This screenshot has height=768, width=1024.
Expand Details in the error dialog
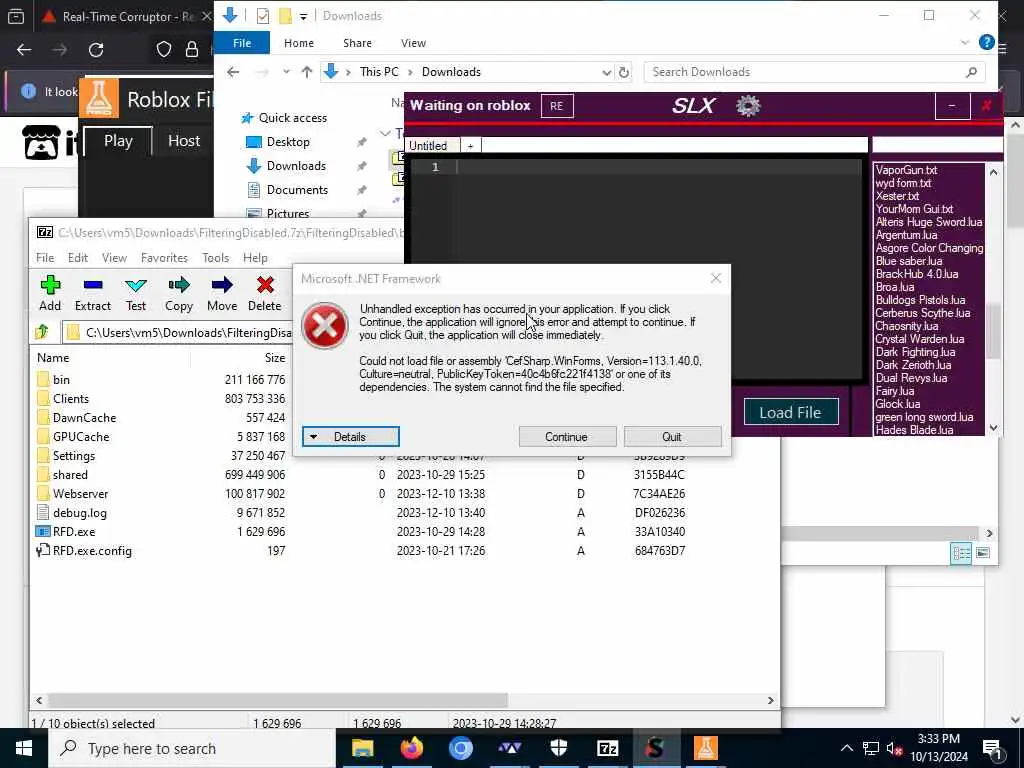[x=351, y=437]
